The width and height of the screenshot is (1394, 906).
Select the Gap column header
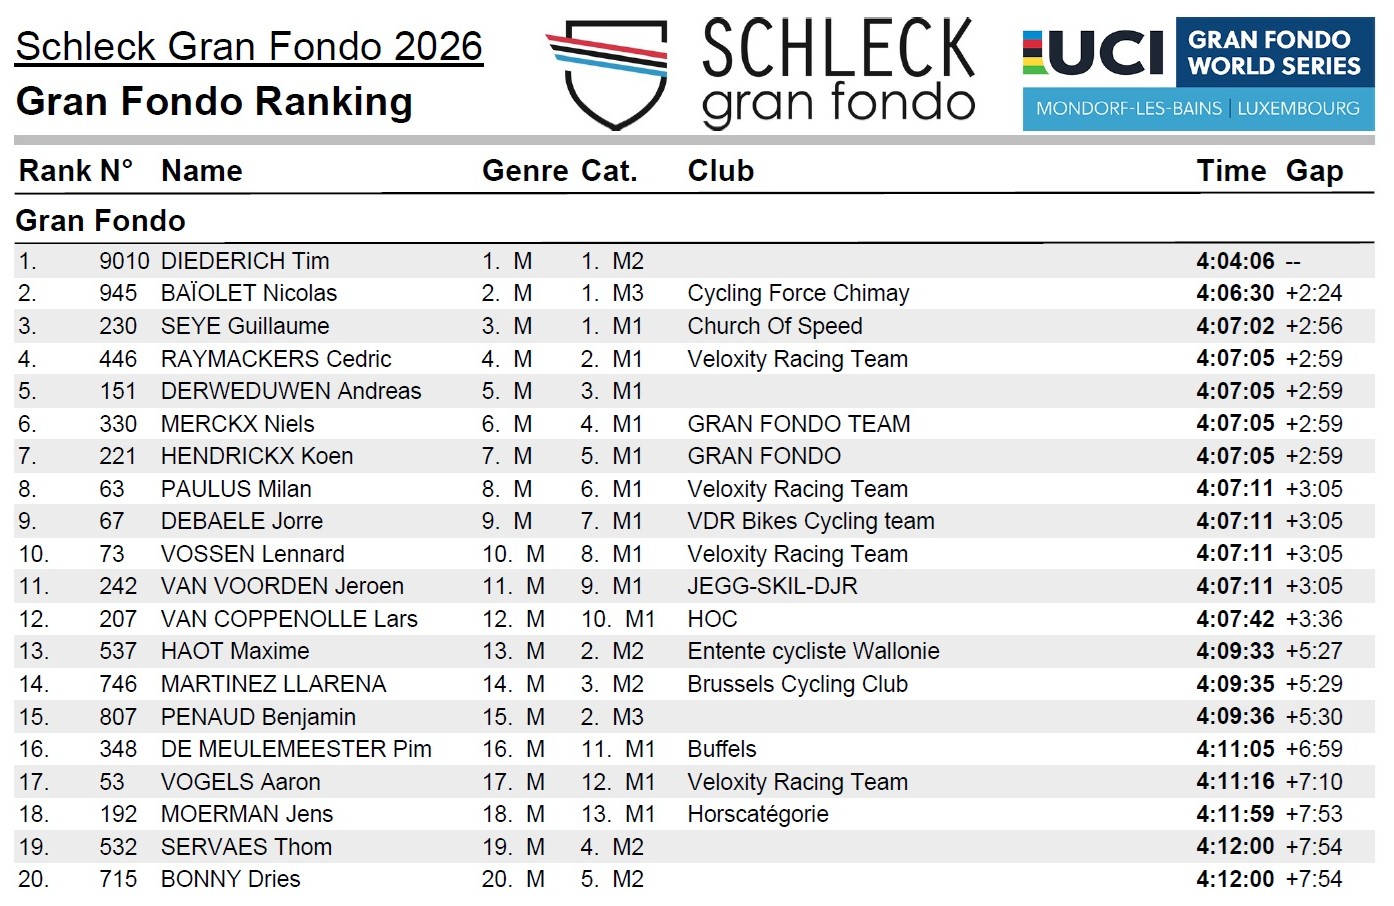1314,171
